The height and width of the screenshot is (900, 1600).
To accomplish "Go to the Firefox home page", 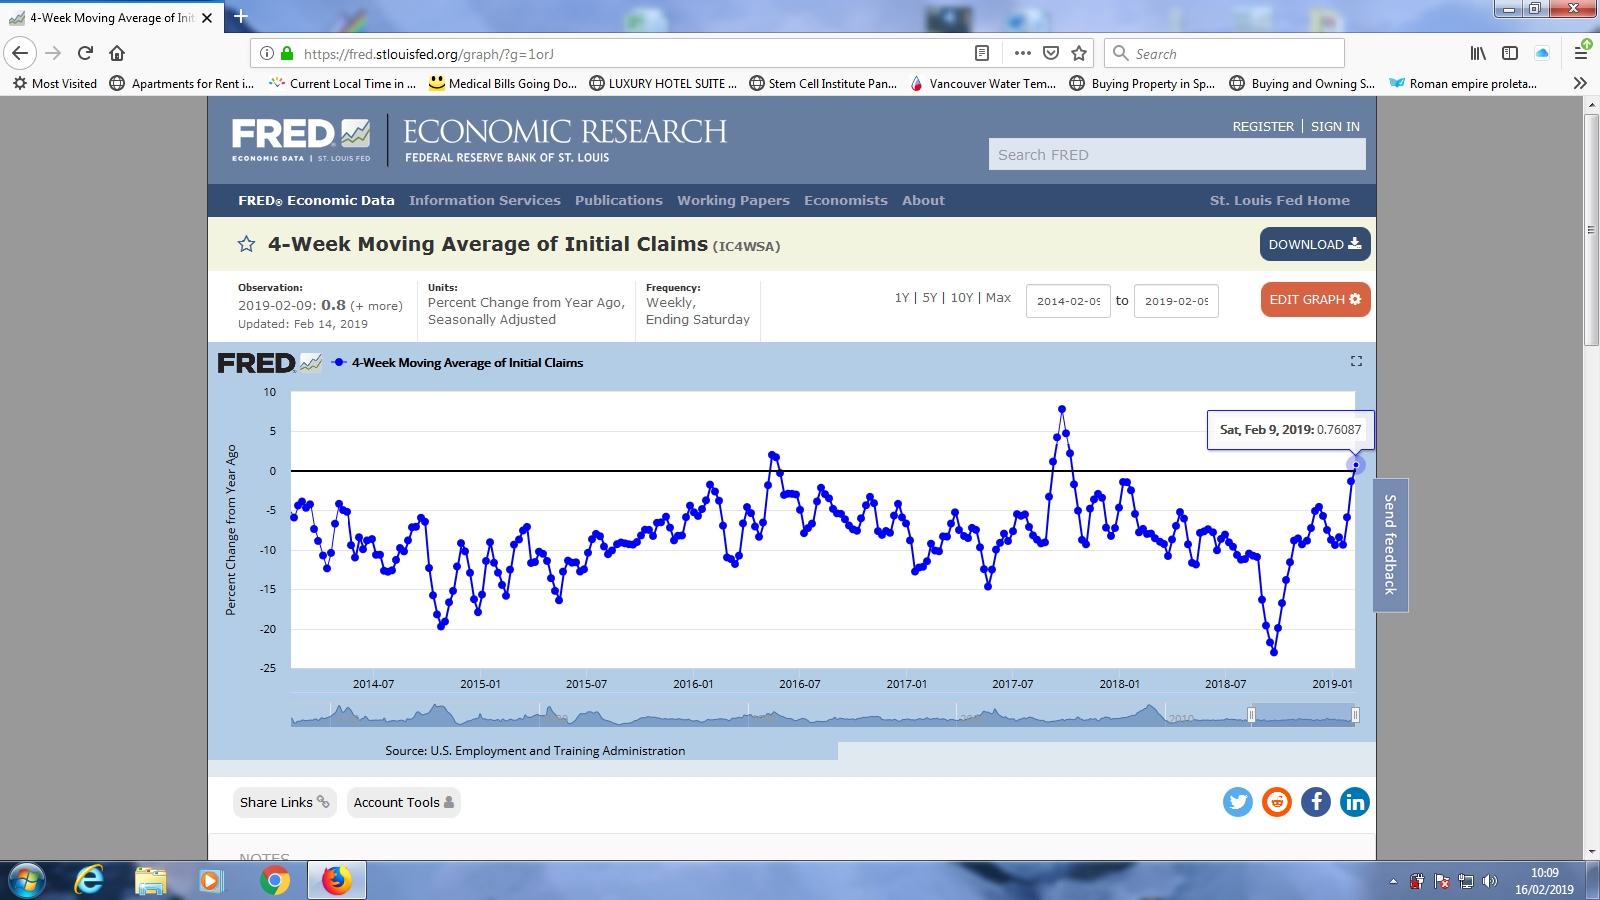I will (117, 53).
